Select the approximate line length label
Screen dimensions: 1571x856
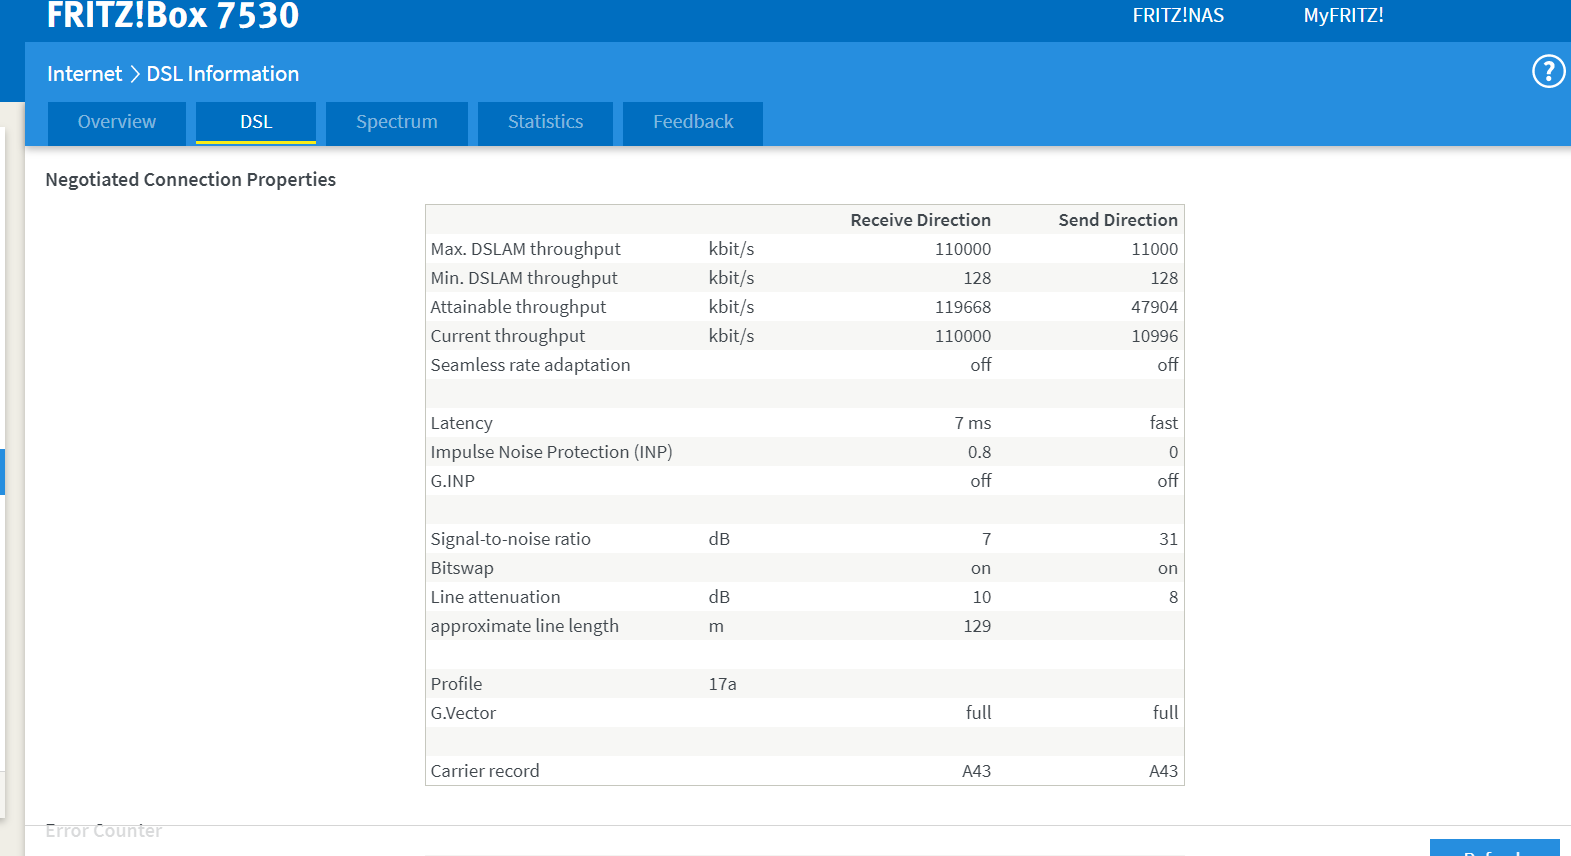tap(524, 626)
